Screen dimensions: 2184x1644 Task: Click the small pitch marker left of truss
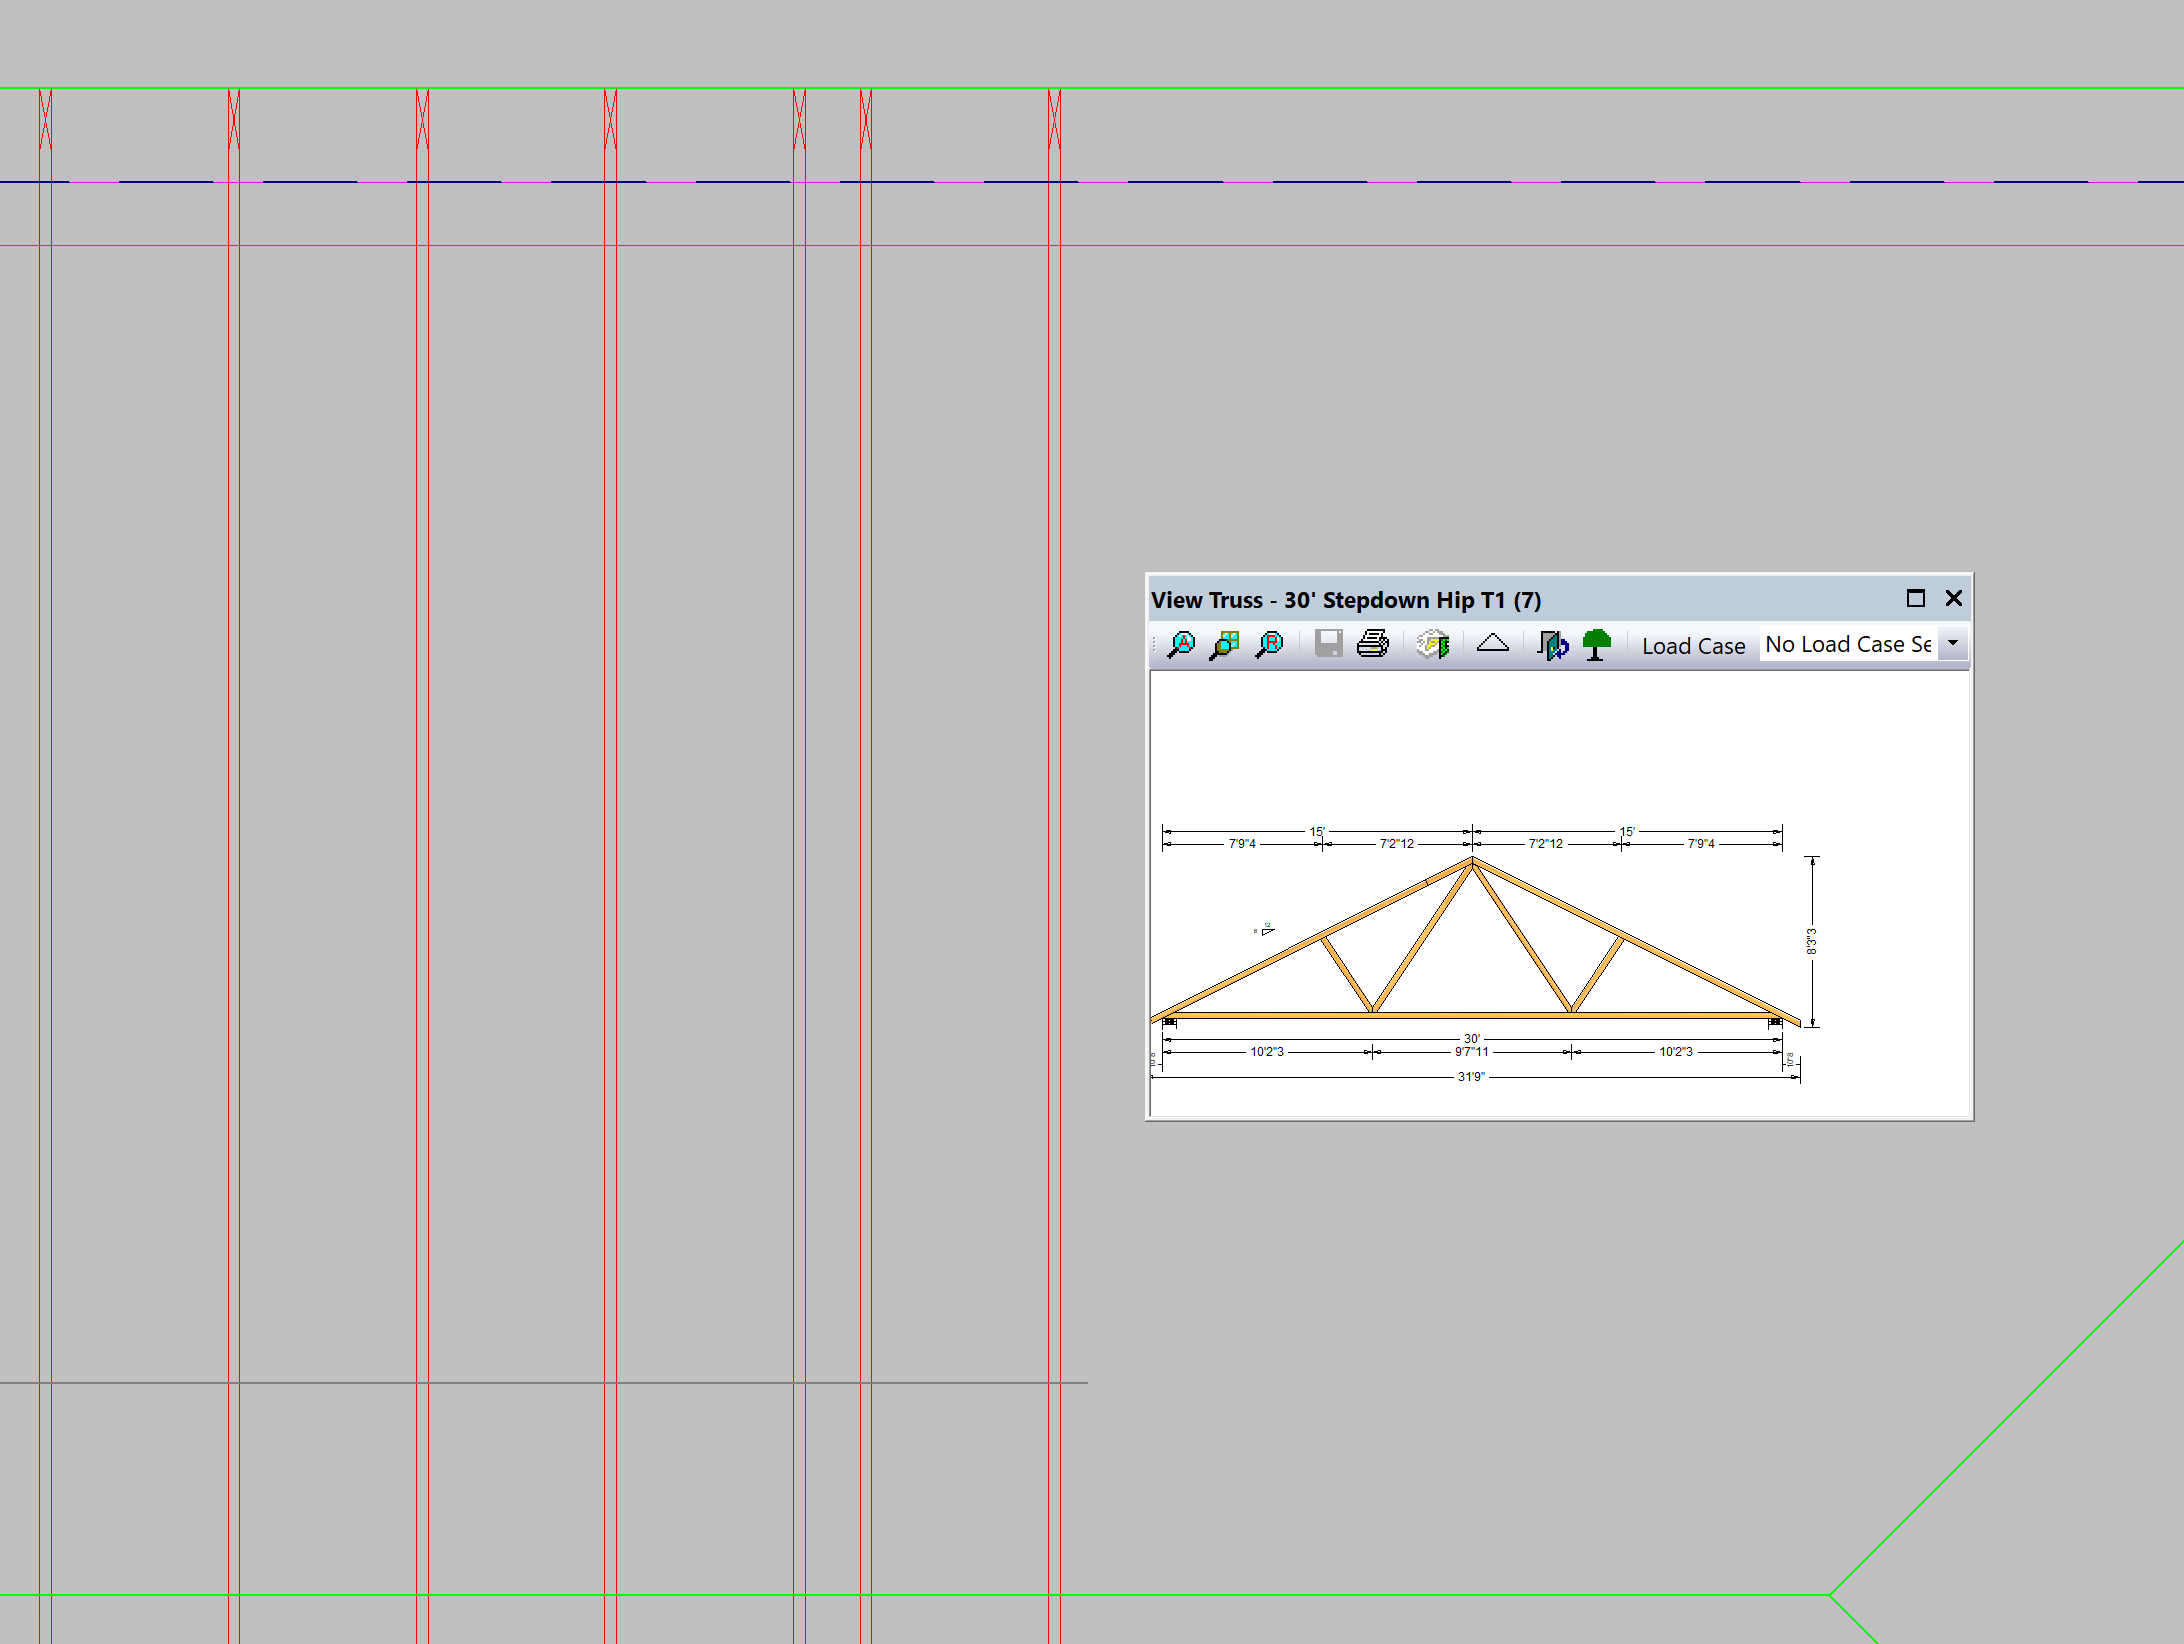tap(1266, 930)
